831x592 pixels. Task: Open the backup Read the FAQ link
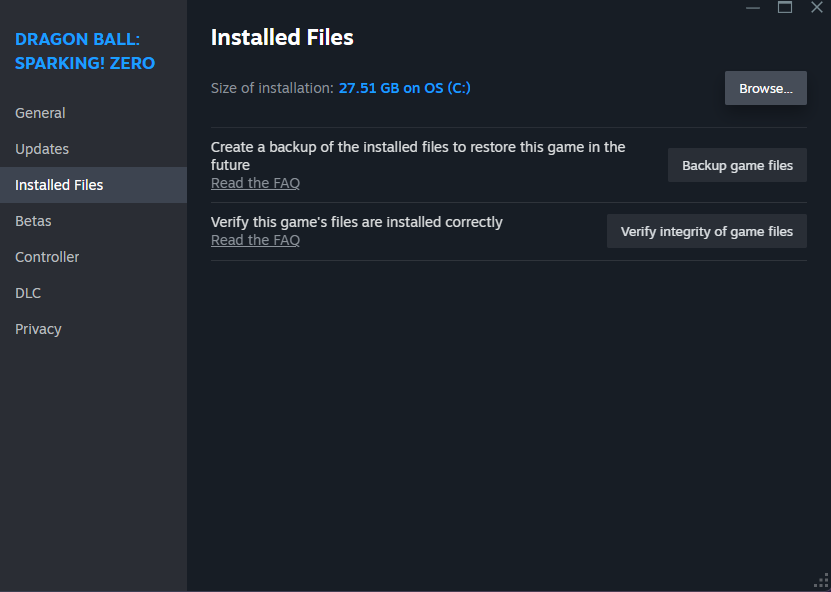pyautogui.click(x=255, y=183)
